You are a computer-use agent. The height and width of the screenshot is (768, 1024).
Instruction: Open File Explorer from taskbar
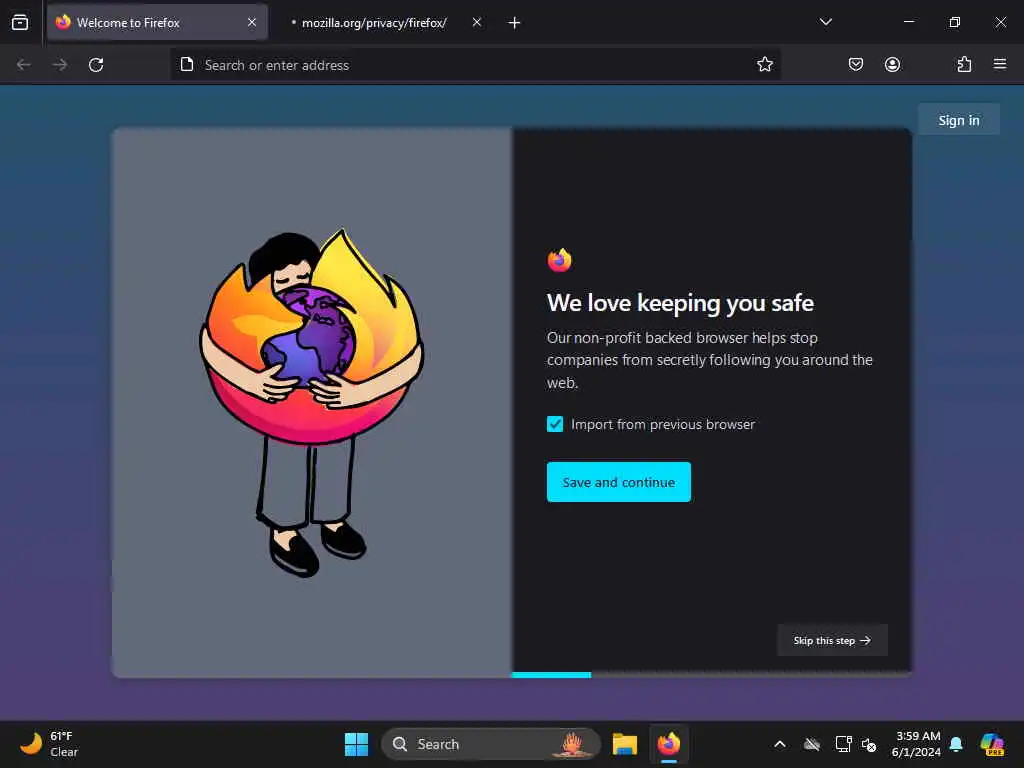tap(625, 744)
